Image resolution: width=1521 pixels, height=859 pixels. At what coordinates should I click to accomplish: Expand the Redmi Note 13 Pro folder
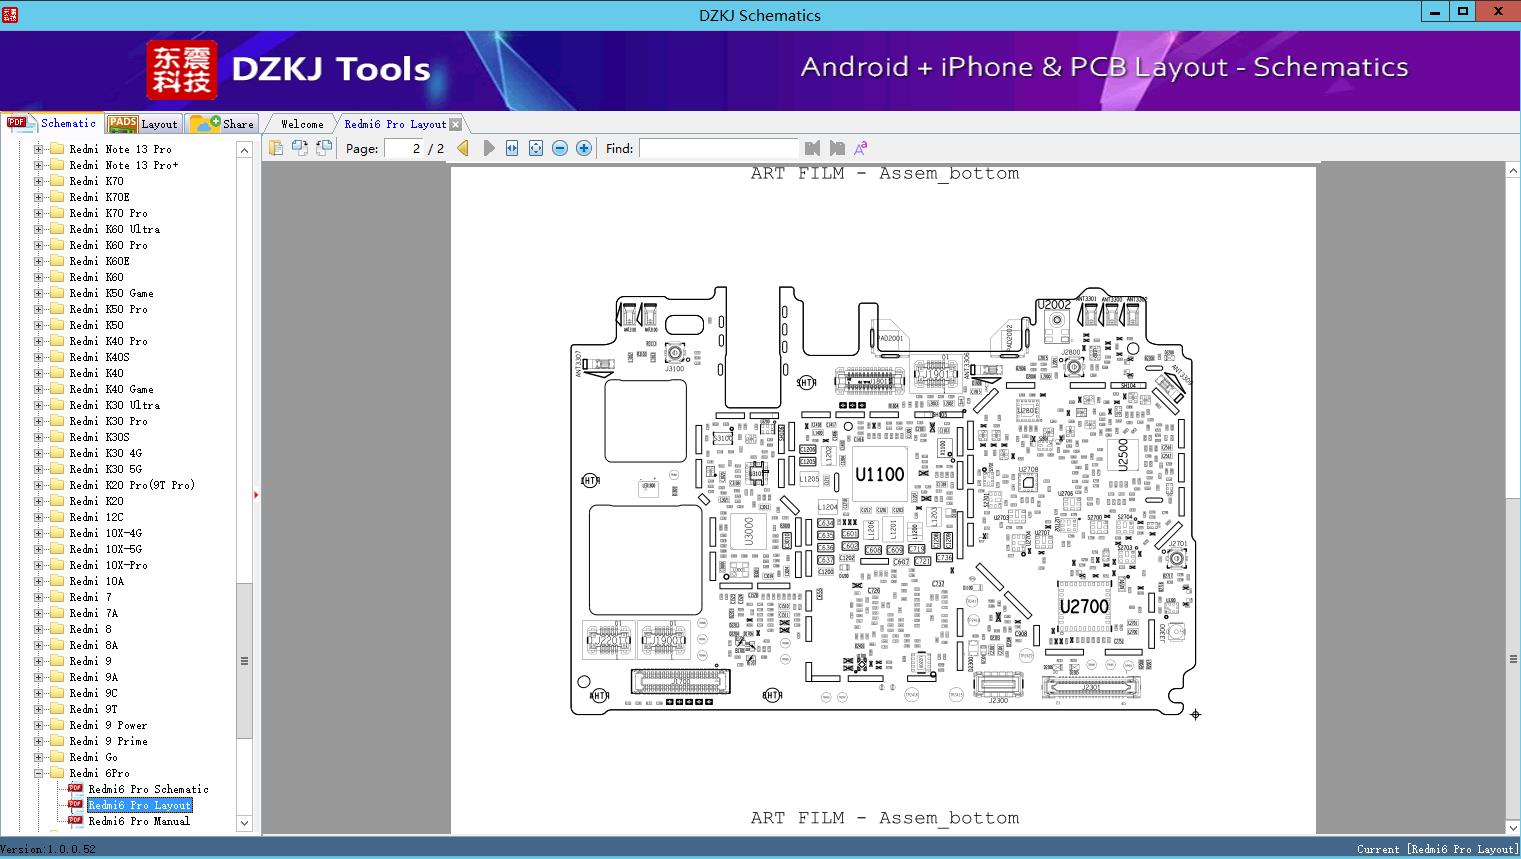(39, 149)
